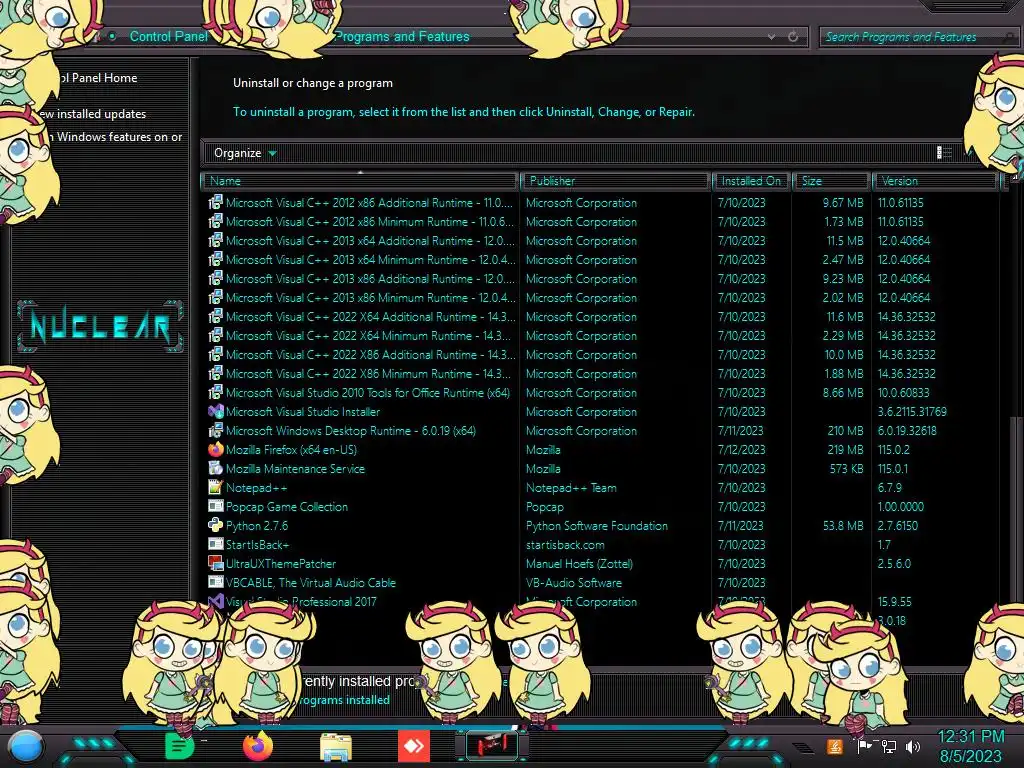
Task: Click size cell '210 MB'
Action: click(x=845, y=430)
